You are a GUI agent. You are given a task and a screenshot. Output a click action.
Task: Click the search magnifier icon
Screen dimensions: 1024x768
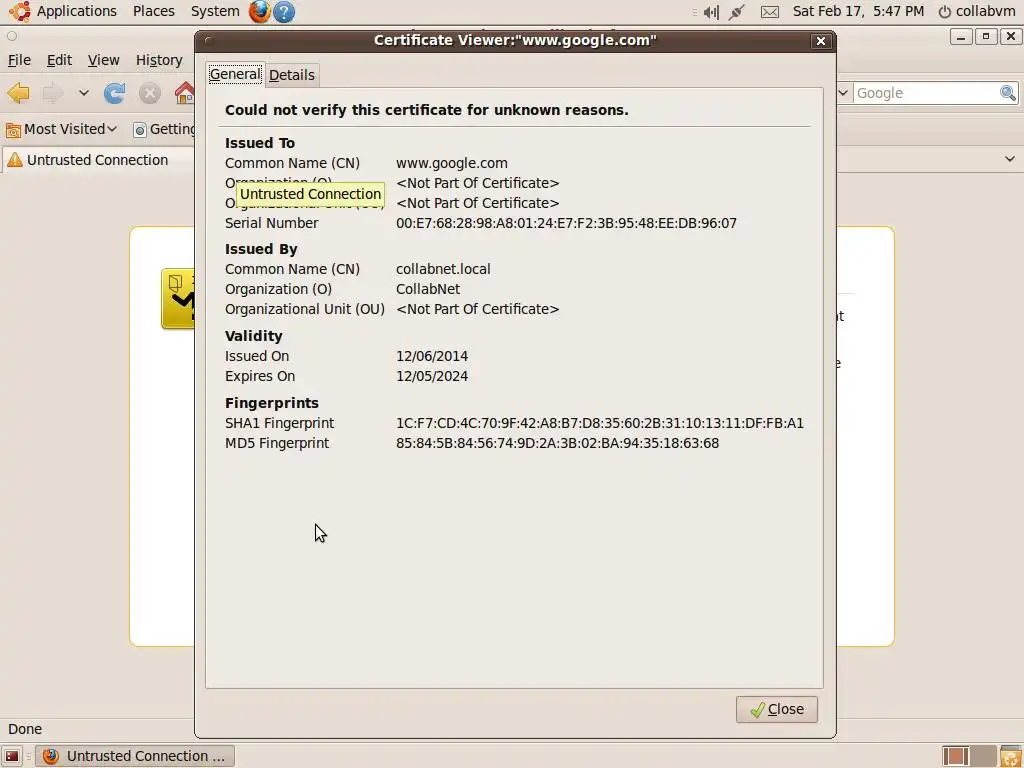tap(1008, 93)
